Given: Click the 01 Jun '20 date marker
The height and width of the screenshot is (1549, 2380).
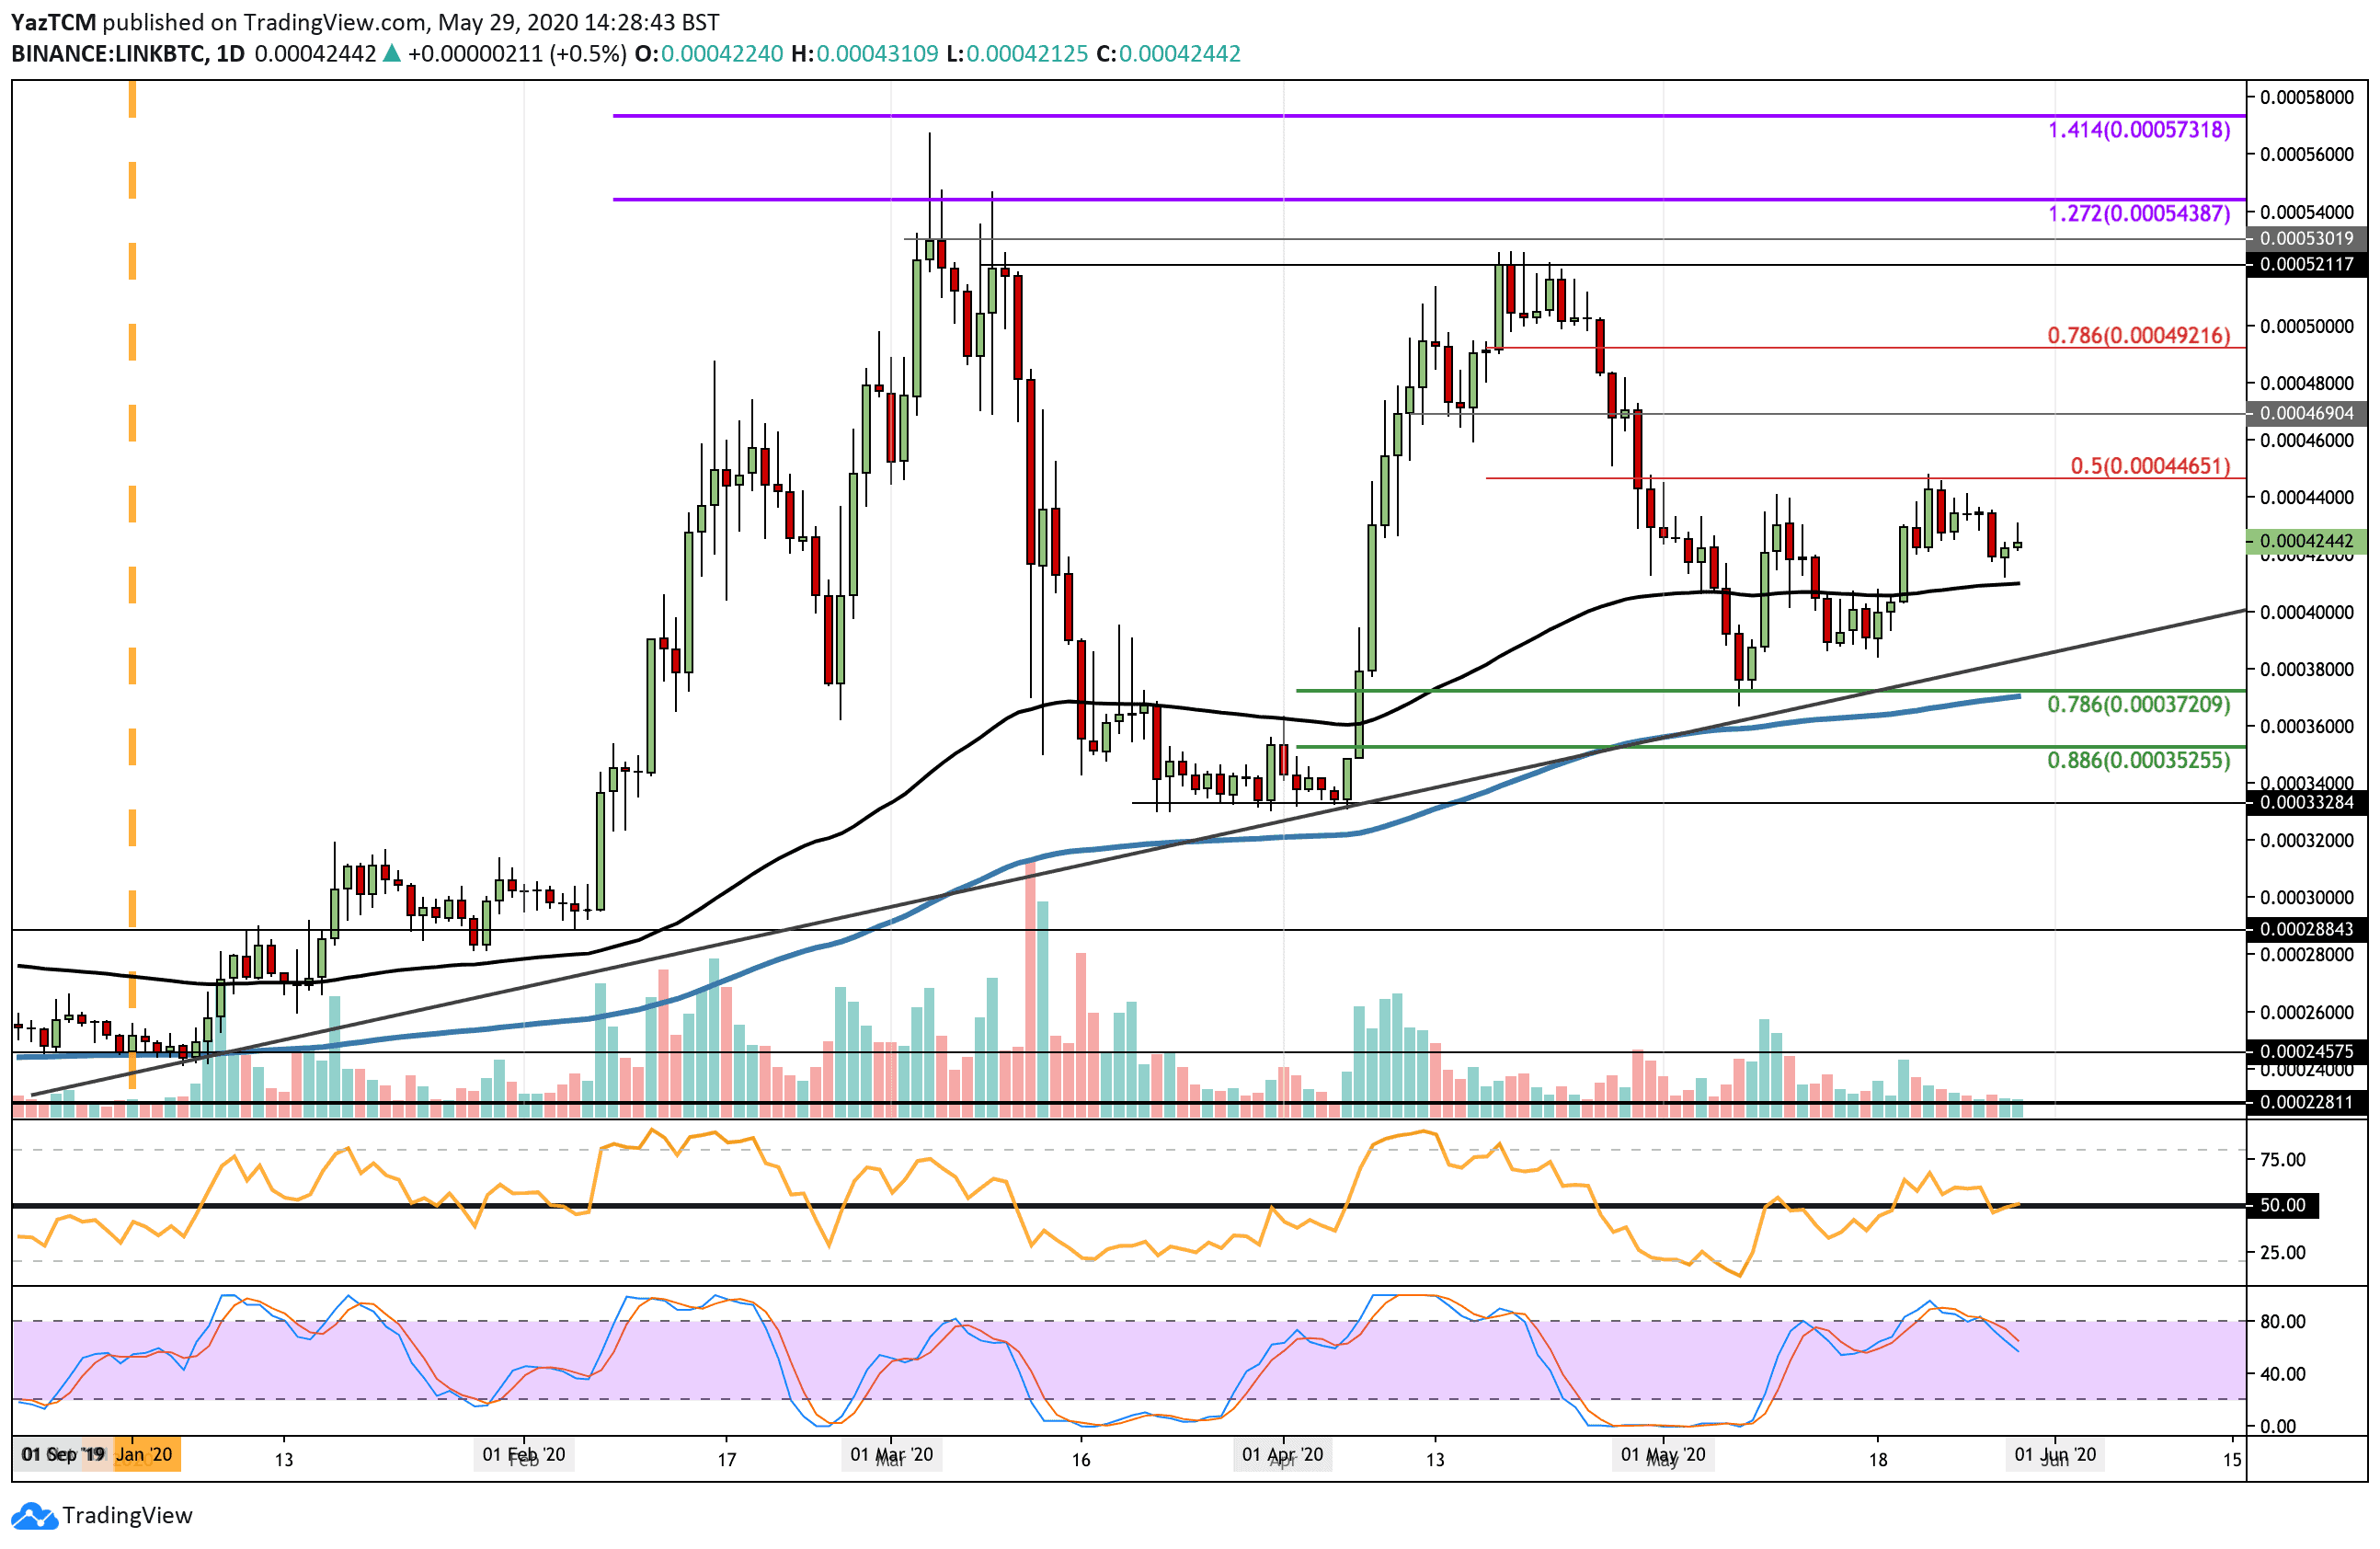Looking at the screenshot, I should tap(2055, 1454).
